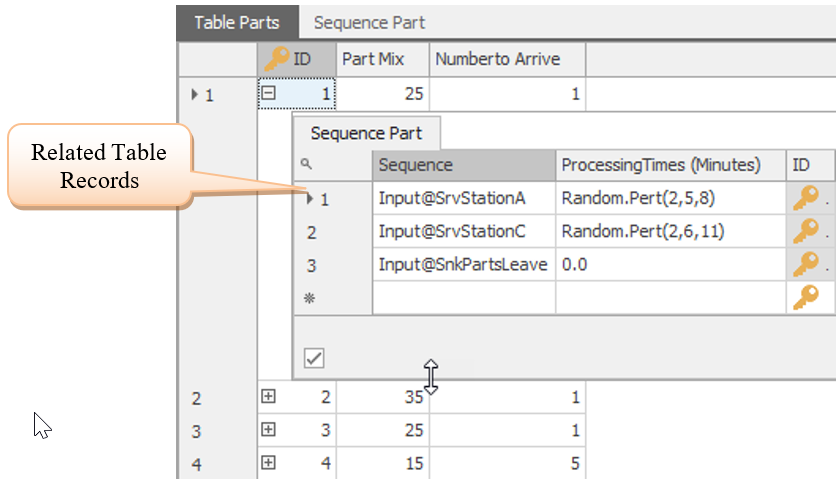Select nested row header 2

point(333,232)
